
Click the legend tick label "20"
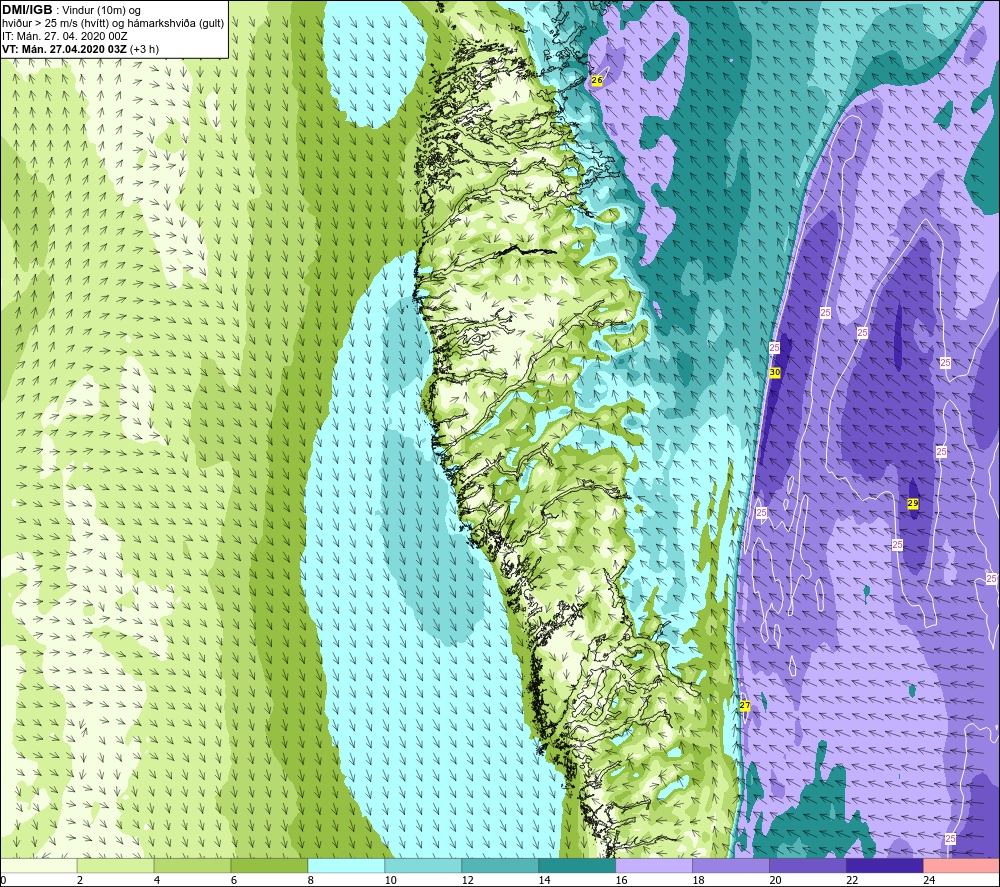tap(775, 880)
